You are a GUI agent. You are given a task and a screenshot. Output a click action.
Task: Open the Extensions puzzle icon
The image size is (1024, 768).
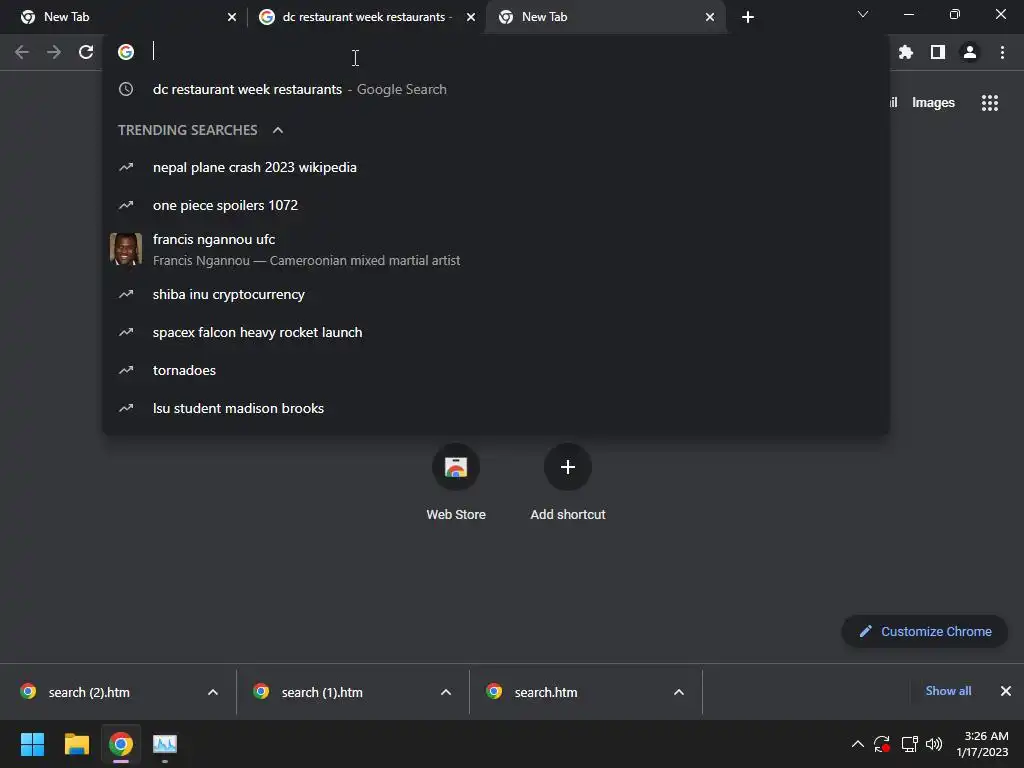coord(905,52)
